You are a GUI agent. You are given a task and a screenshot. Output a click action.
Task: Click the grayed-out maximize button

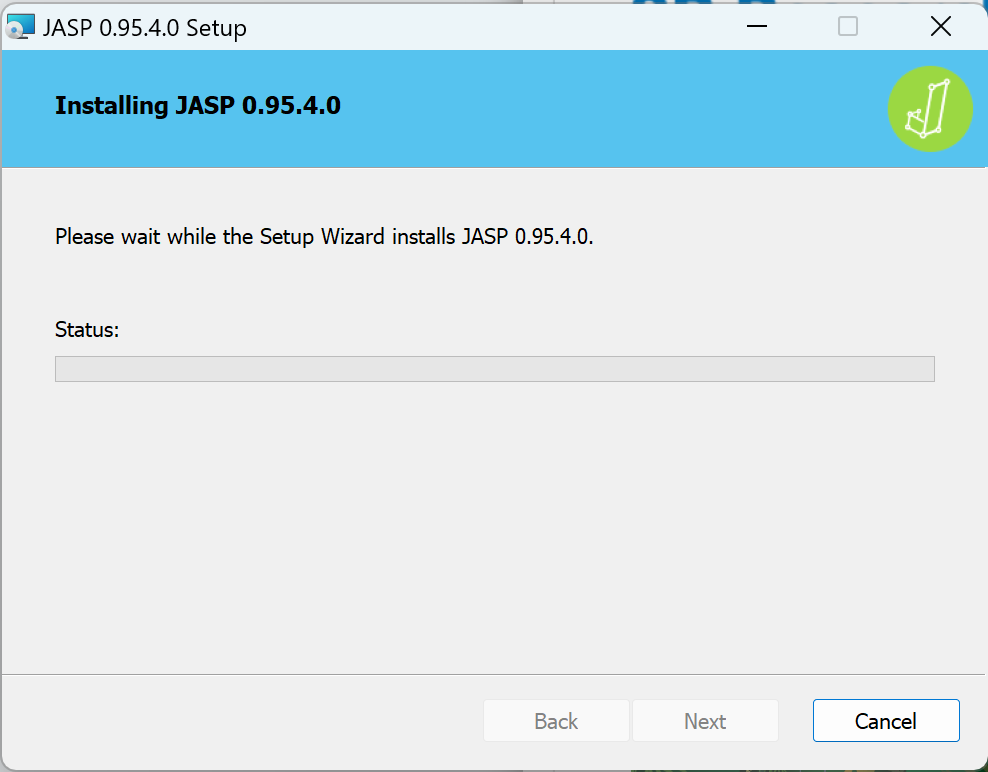[848, 27]
